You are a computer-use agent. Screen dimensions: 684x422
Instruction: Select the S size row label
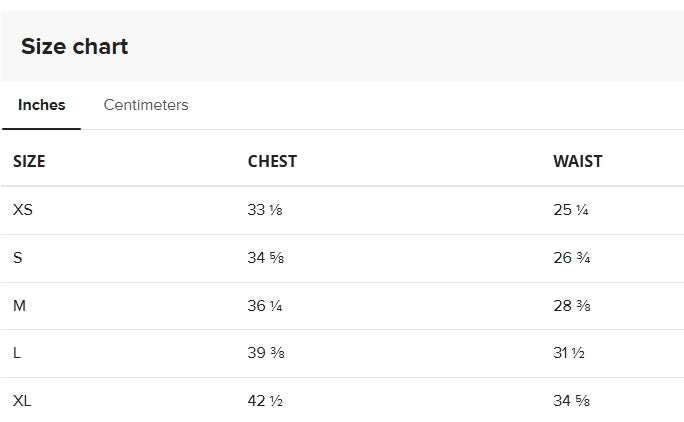click(17, 258)
